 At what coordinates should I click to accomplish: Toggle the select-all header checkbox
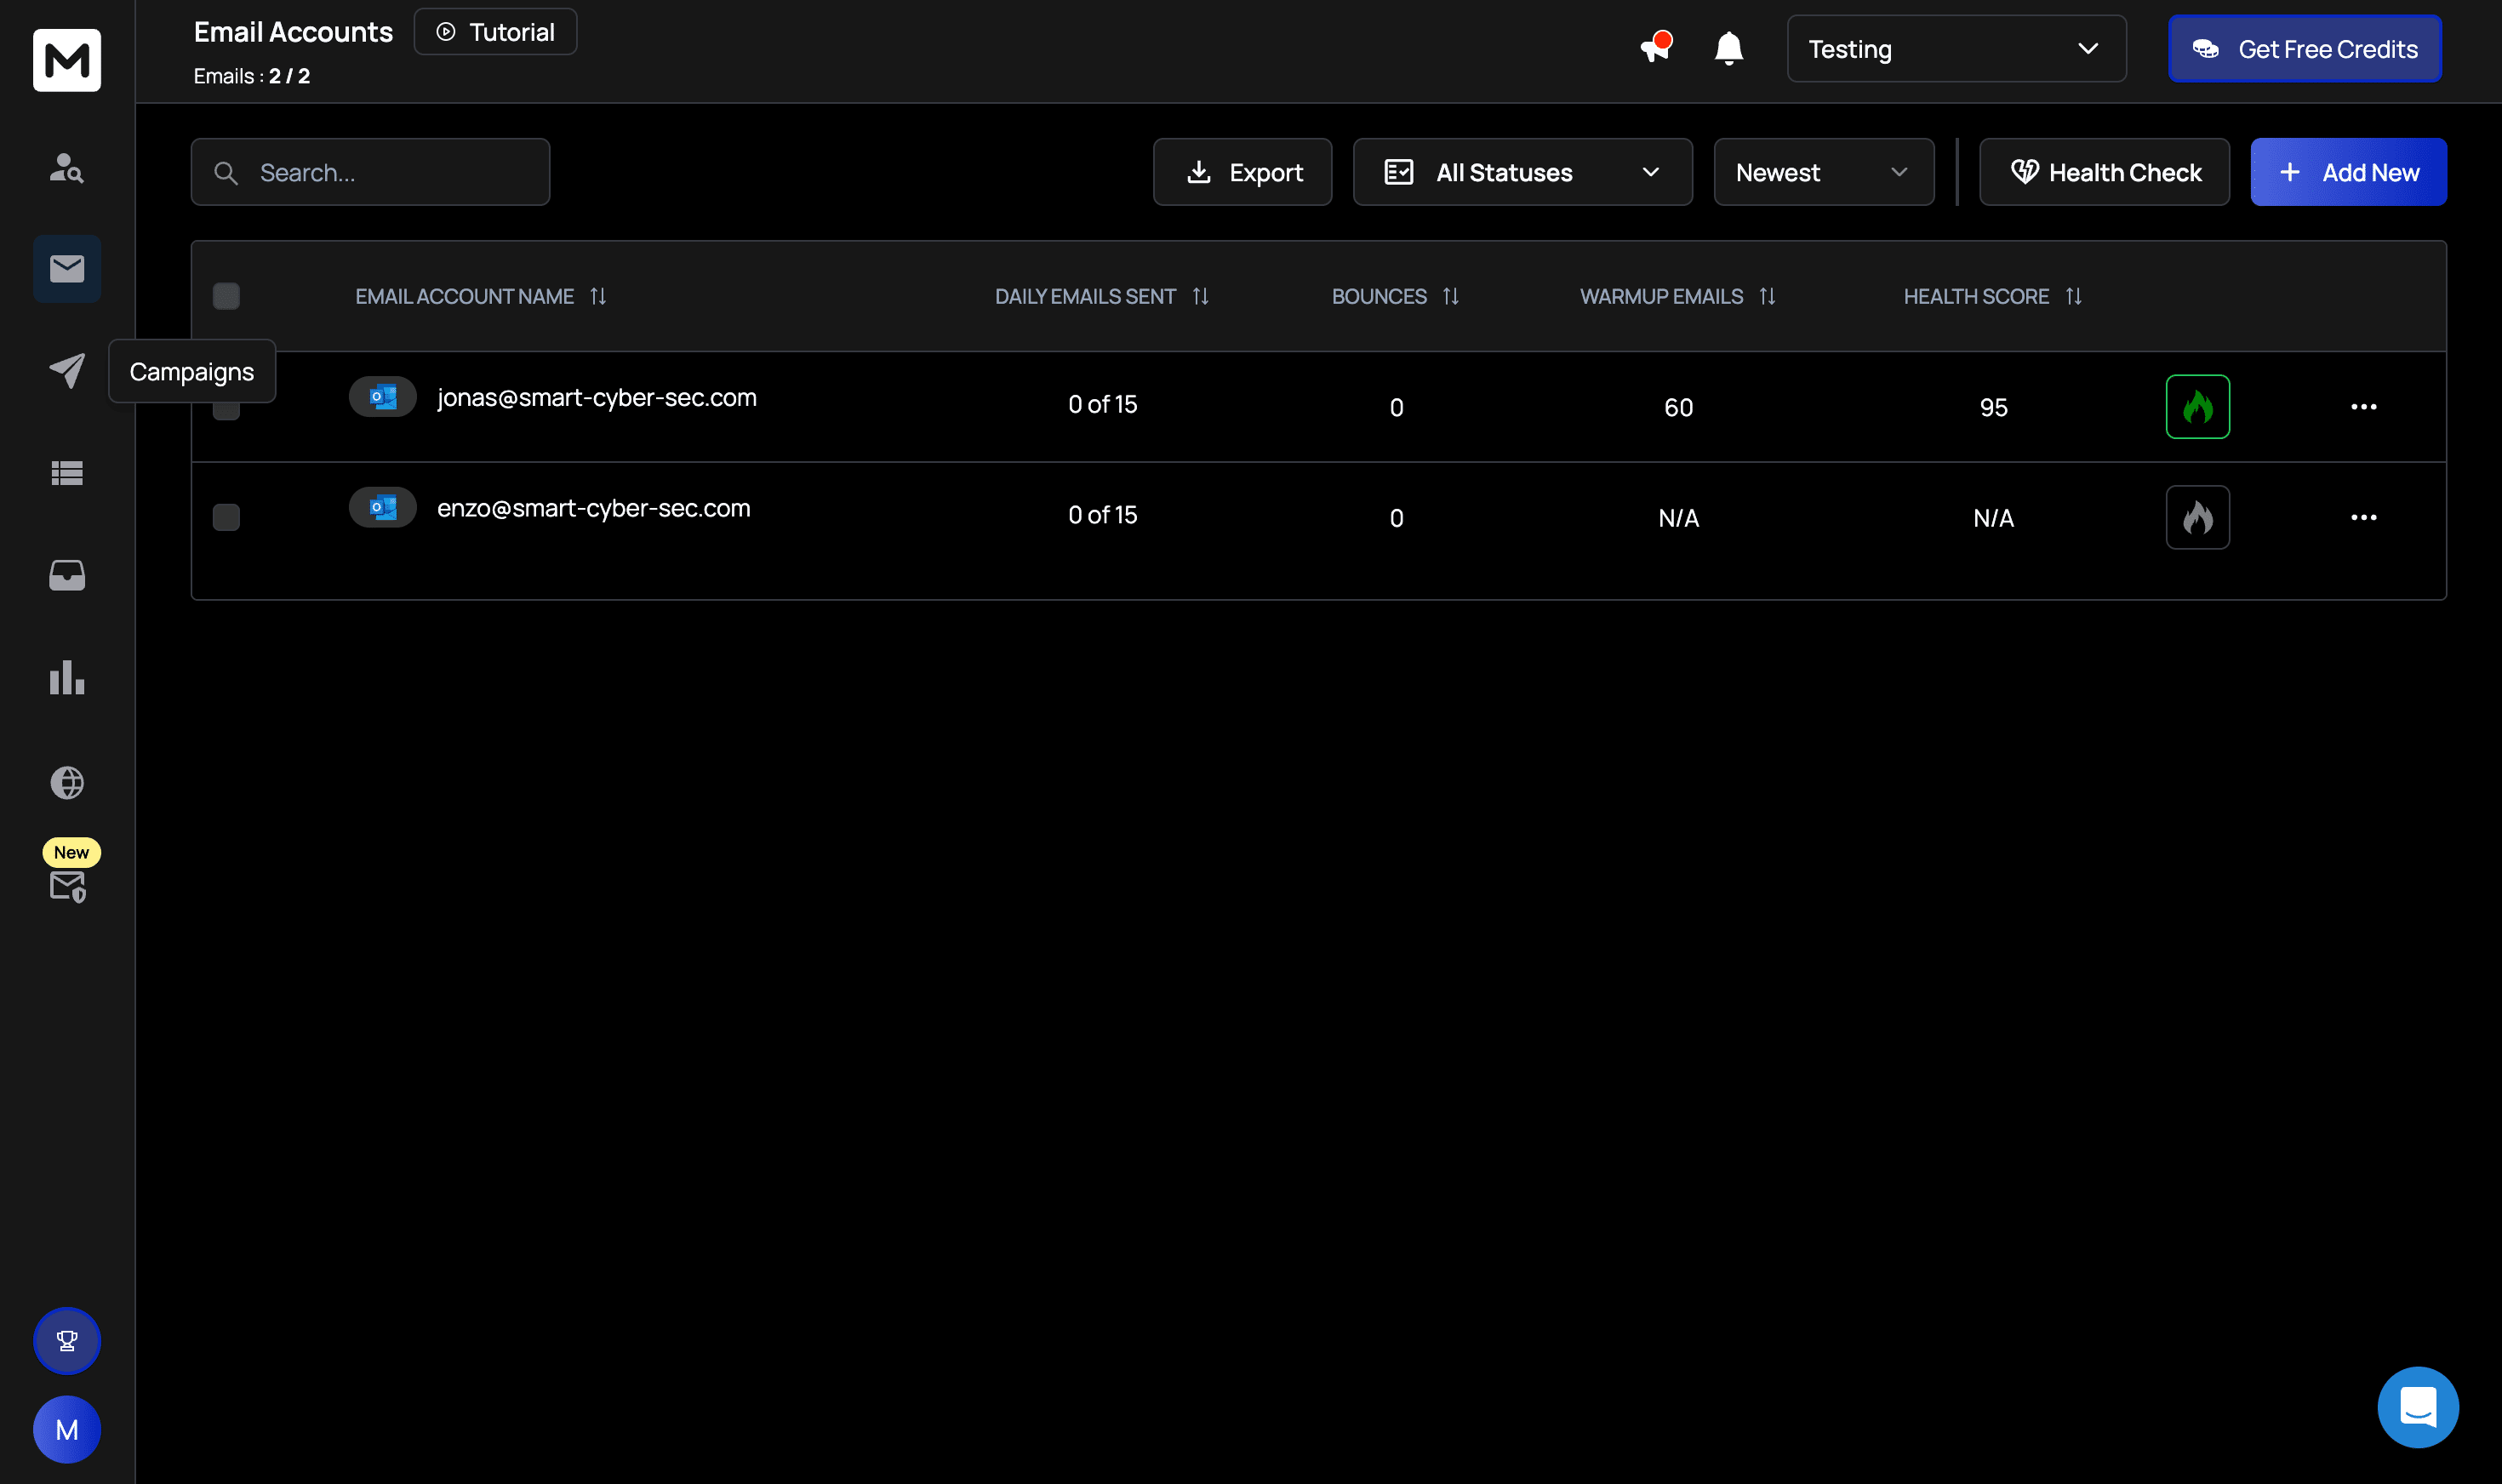pyautogui.click(x=226, y=296)
